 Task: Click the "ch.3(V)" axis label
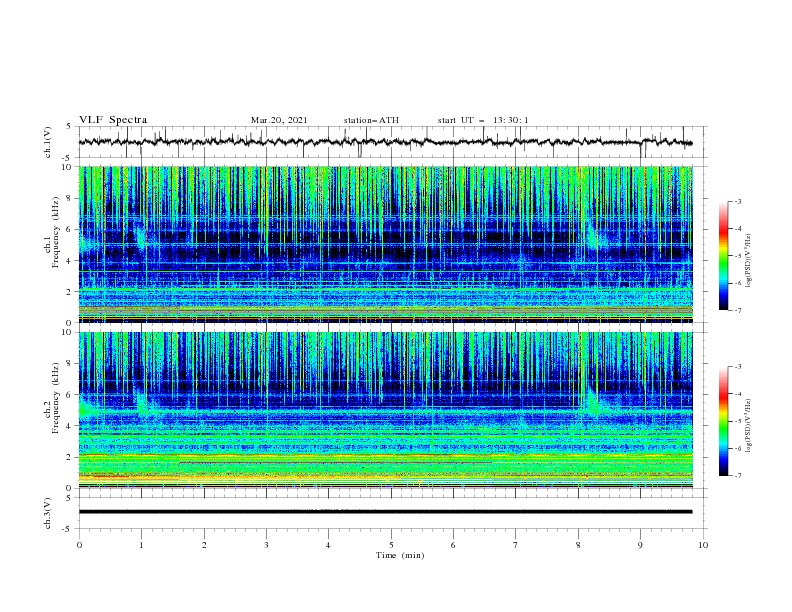(48, 513)
